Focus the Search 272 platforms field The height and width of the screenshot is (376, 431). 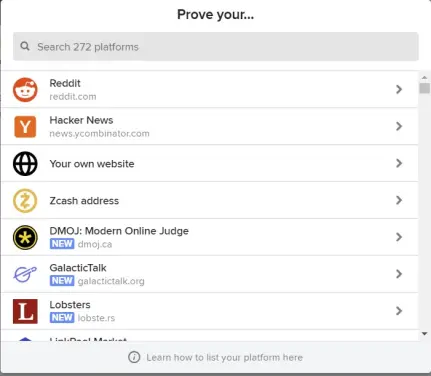point(216,47)
